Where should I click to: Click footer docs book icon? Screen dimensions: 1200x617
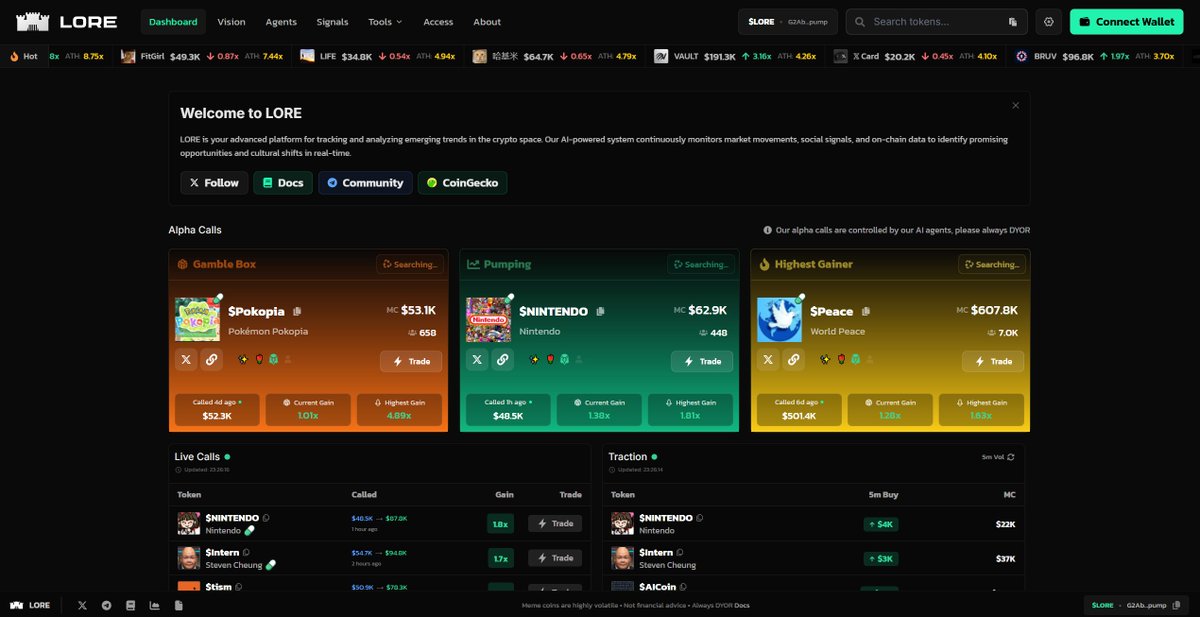coord(130,605)
